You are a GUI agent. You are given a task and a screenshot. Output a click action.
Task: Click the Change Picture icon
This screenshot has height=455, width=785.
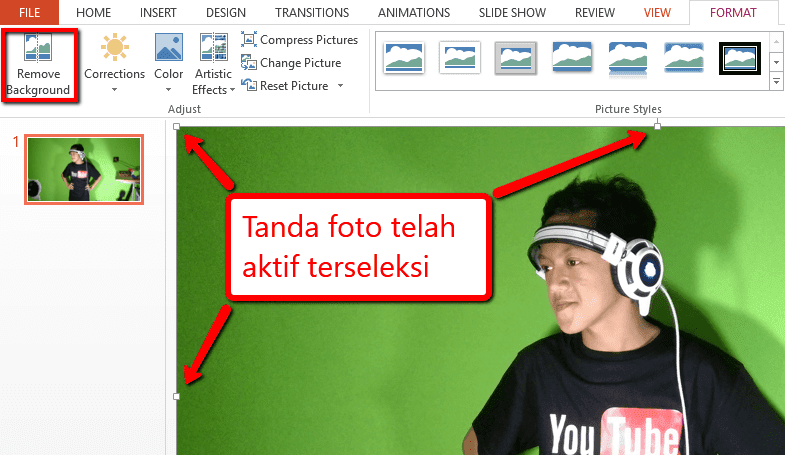pos(249,63)
